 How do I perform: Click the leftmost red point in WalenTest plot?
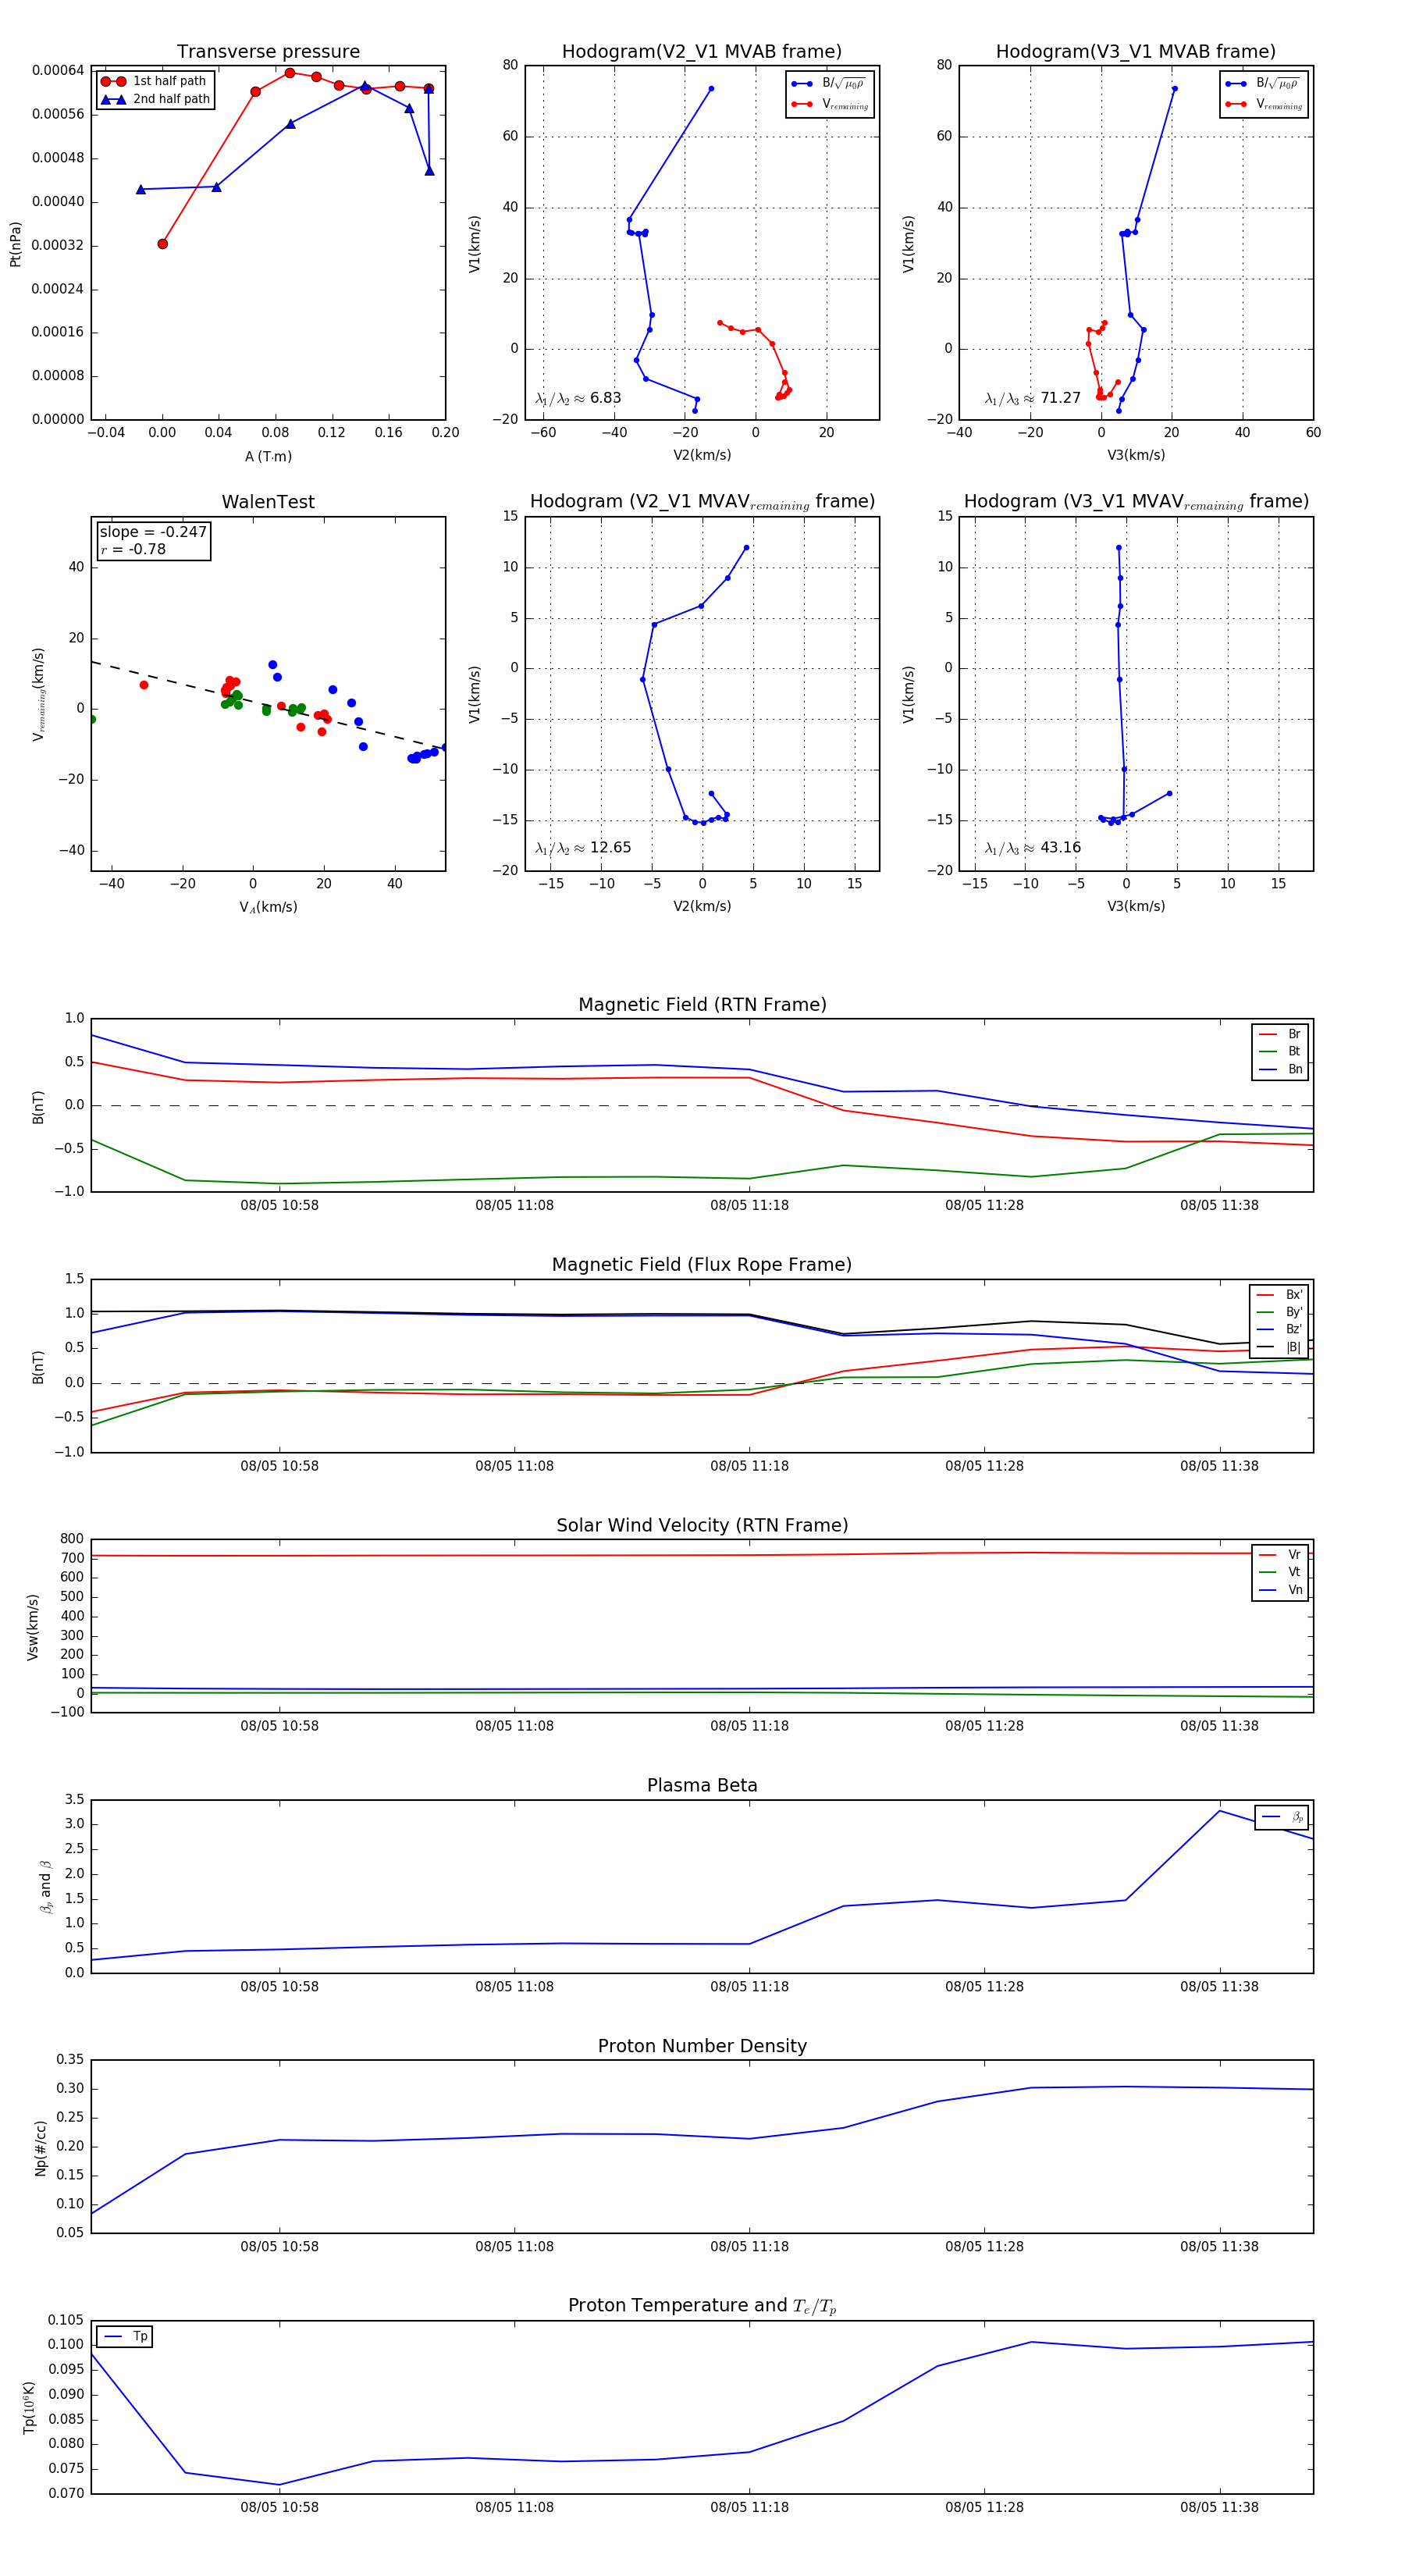144,685
